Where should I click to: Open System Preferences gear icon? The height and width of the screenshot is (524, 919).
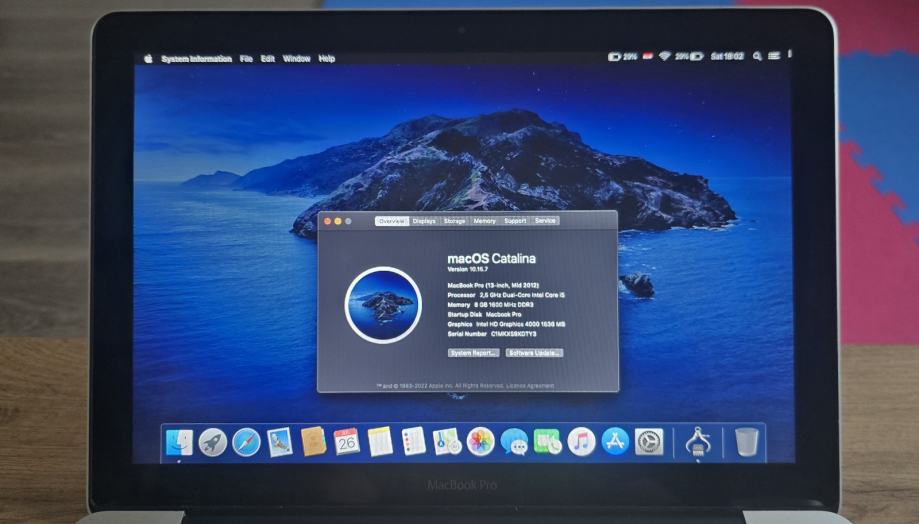[649, 441]
